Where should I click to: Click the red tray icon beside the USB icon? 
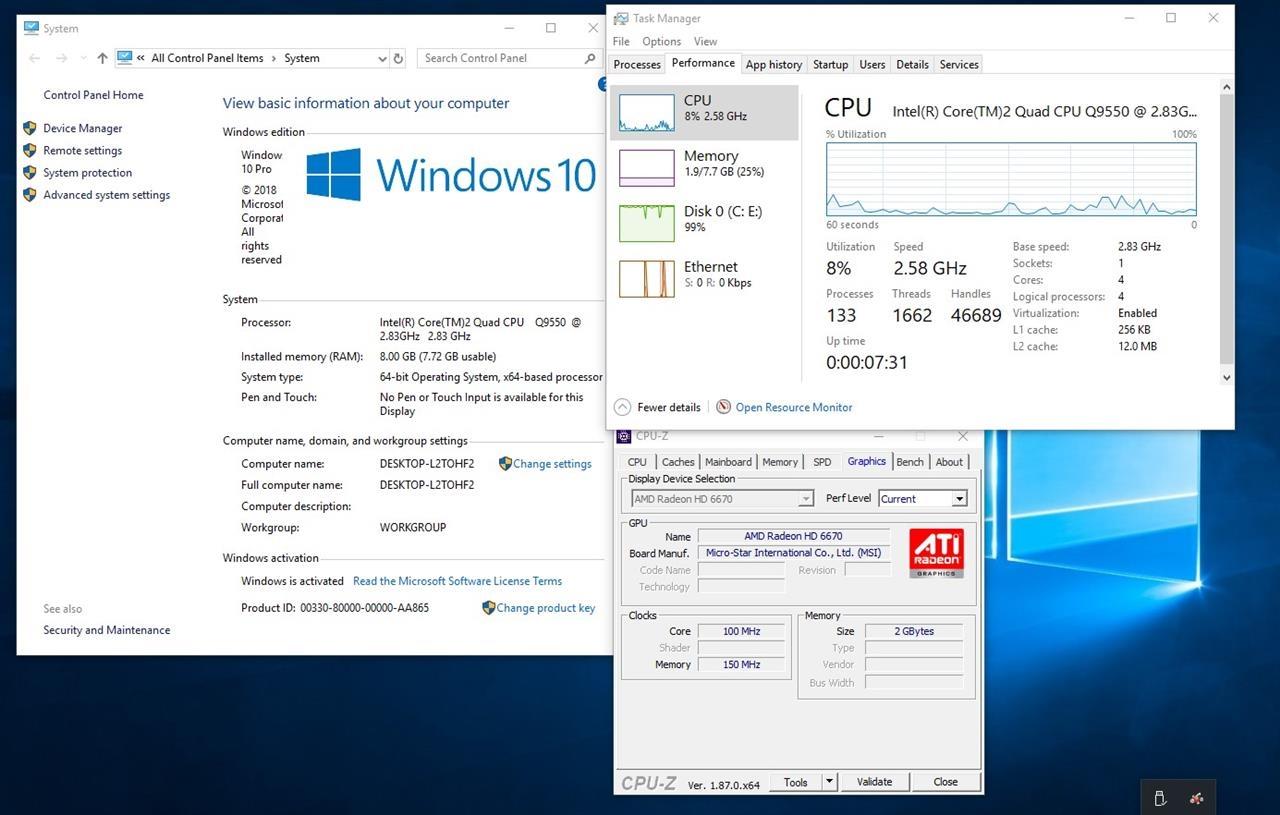coord(1196,798)
